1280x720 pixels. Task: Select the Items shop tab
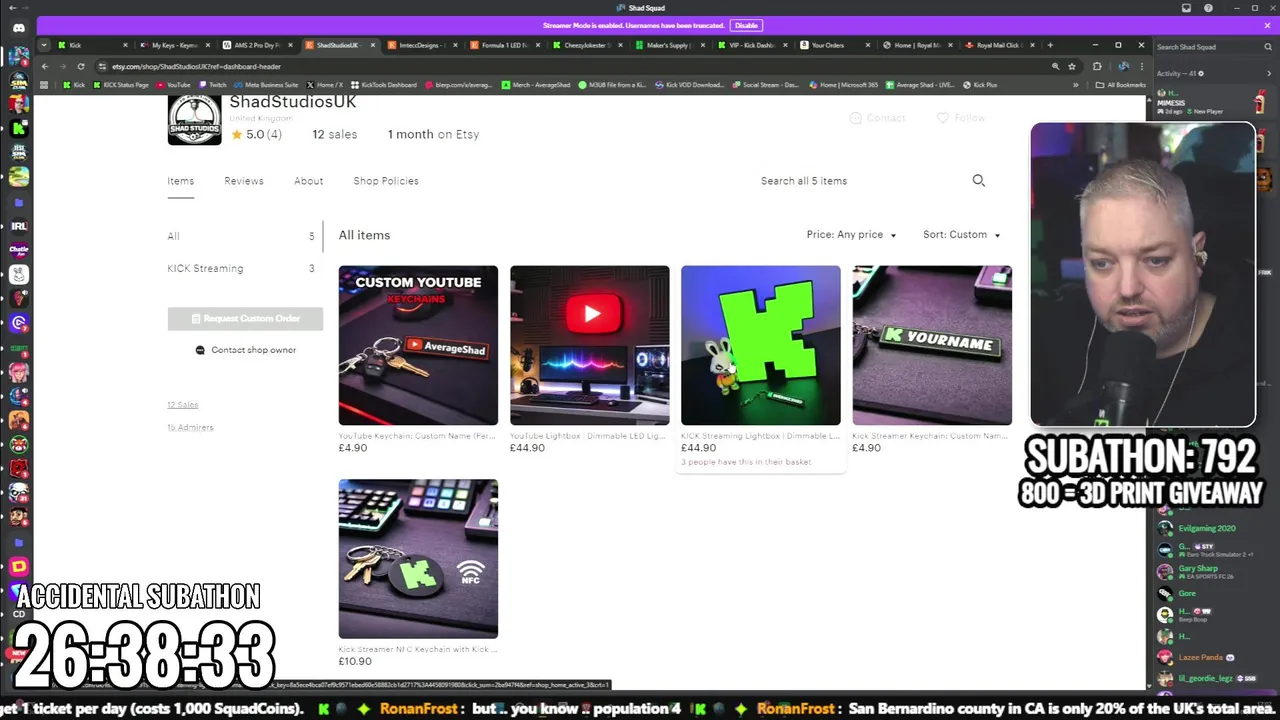181,181
